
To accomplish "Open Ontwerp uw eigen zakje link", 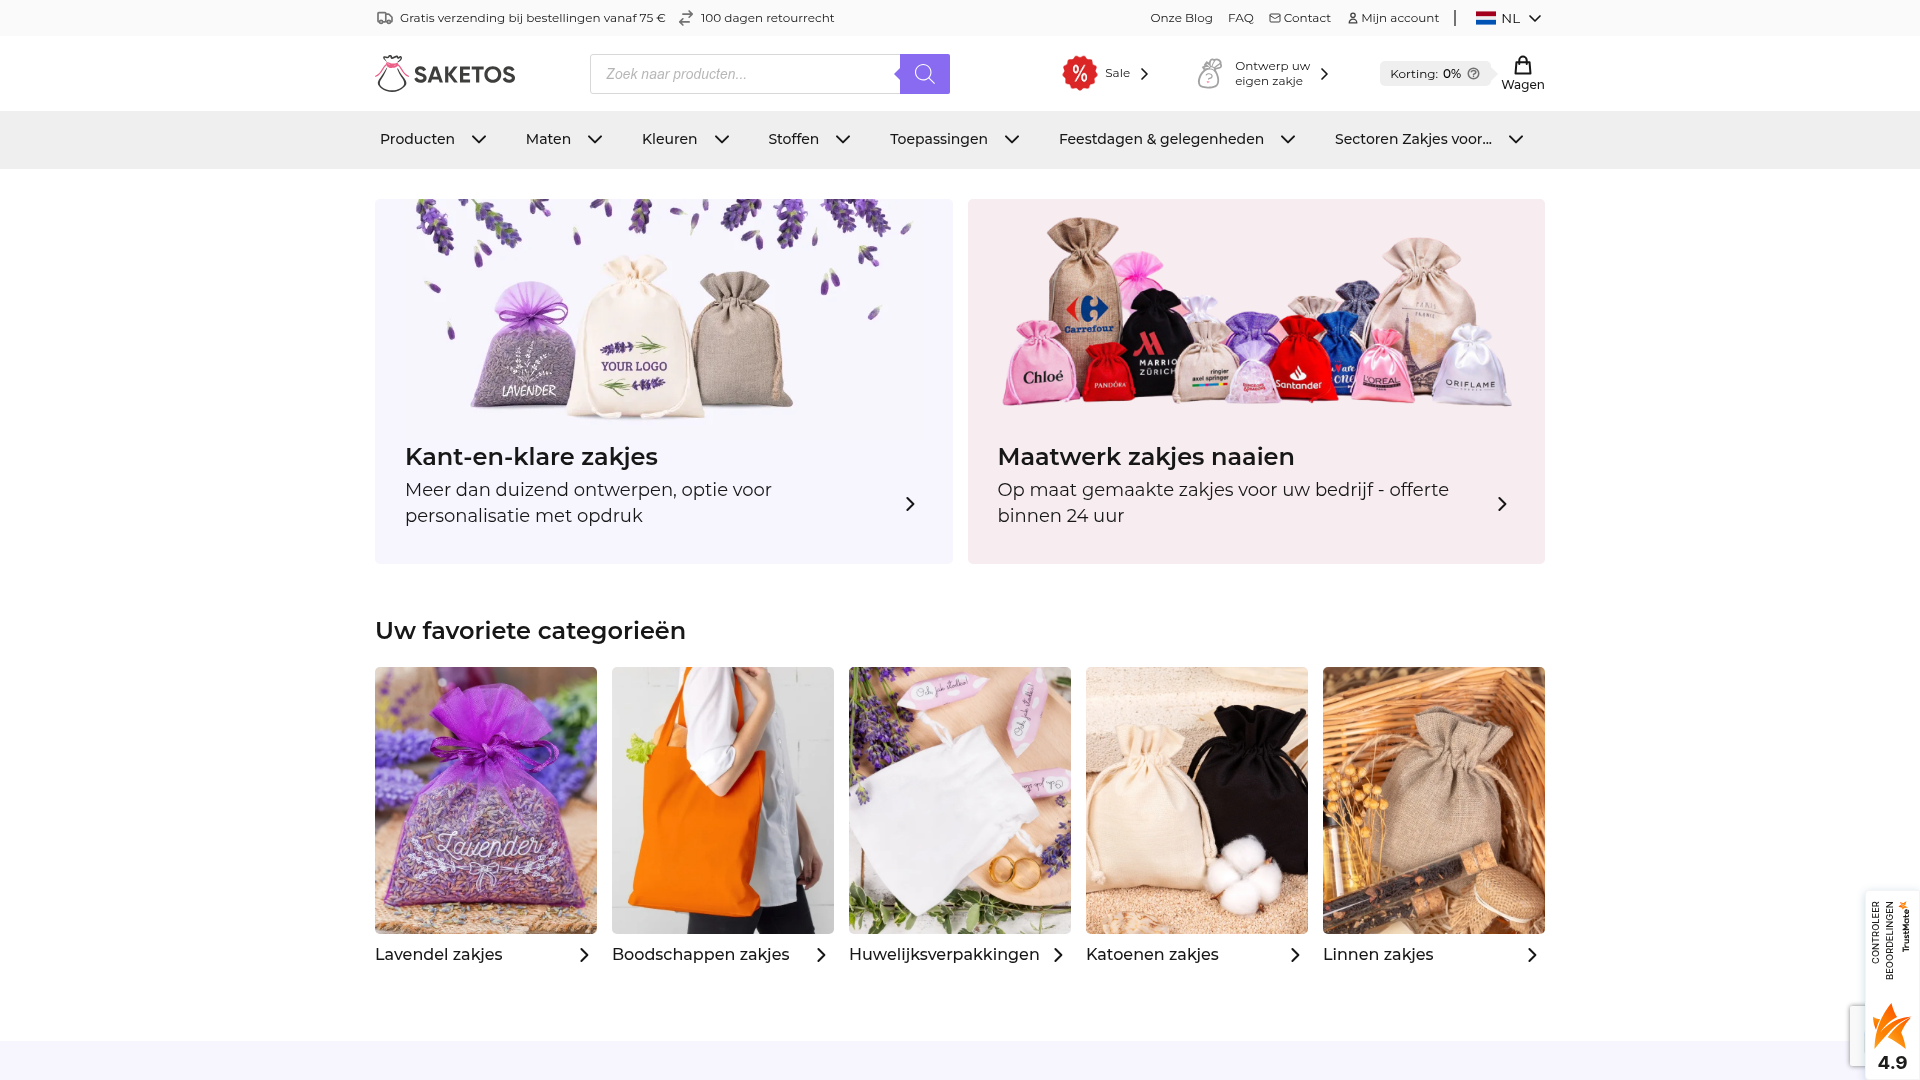I will (x=1272, y=73).
